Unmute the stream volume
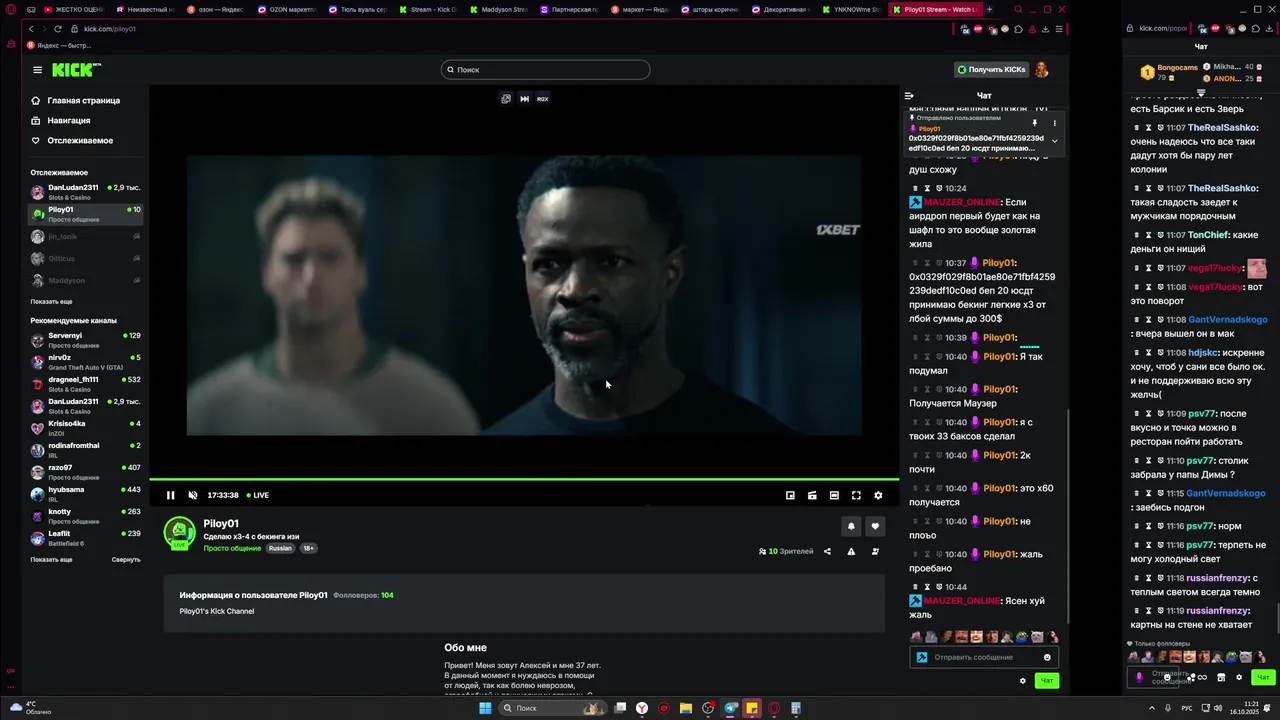Image resolution: width=1280 pixels, height=720 pixels. click(193, 495)
